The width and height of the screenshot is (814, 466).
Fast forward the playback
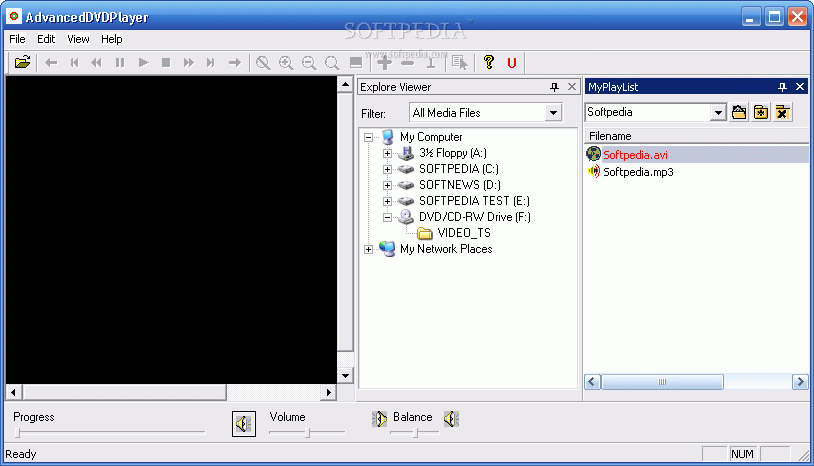pyautogui.click(x=188, y=63)
